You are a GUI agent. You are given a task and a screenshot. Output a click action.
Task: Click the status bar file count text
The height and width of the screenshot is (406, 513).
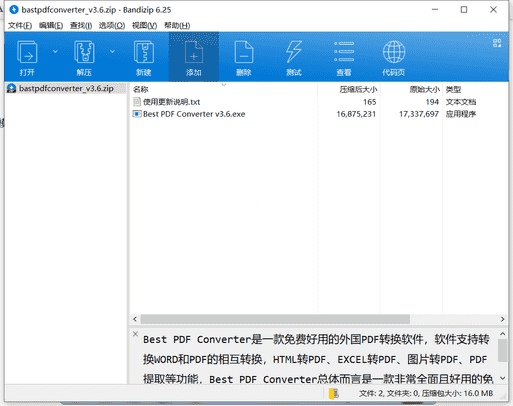[x=426, y=394]
